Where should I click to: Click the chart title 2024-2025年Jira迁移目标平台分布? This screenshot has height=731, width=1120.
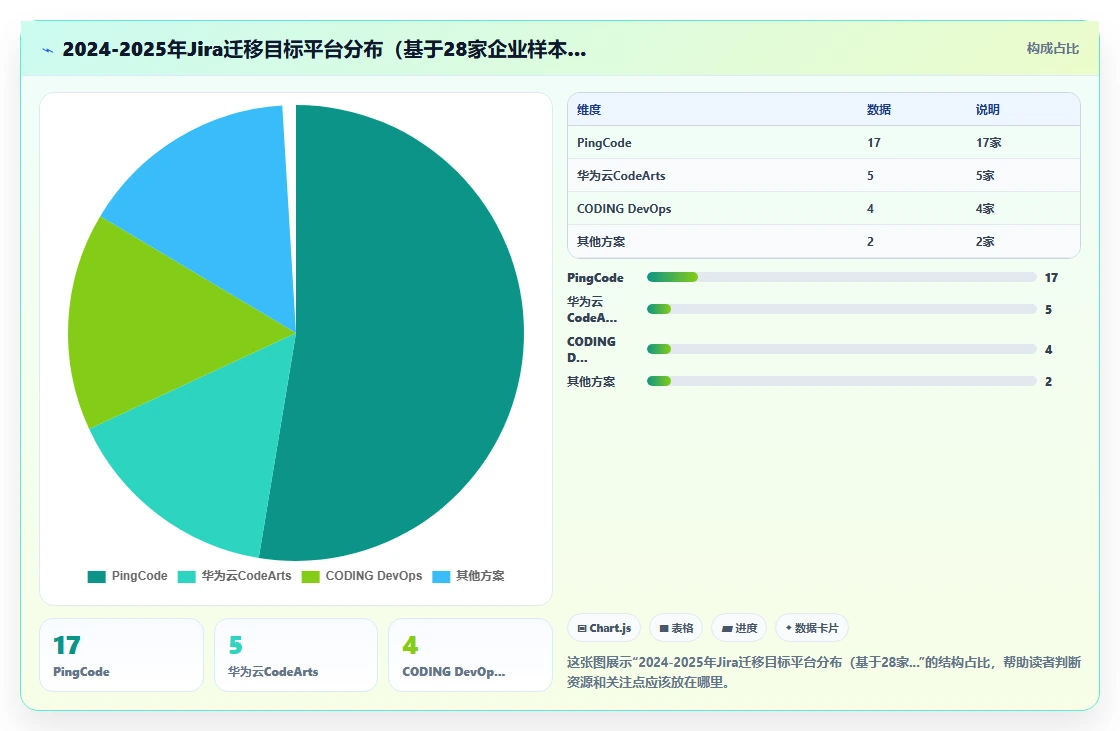click(324, 49)
